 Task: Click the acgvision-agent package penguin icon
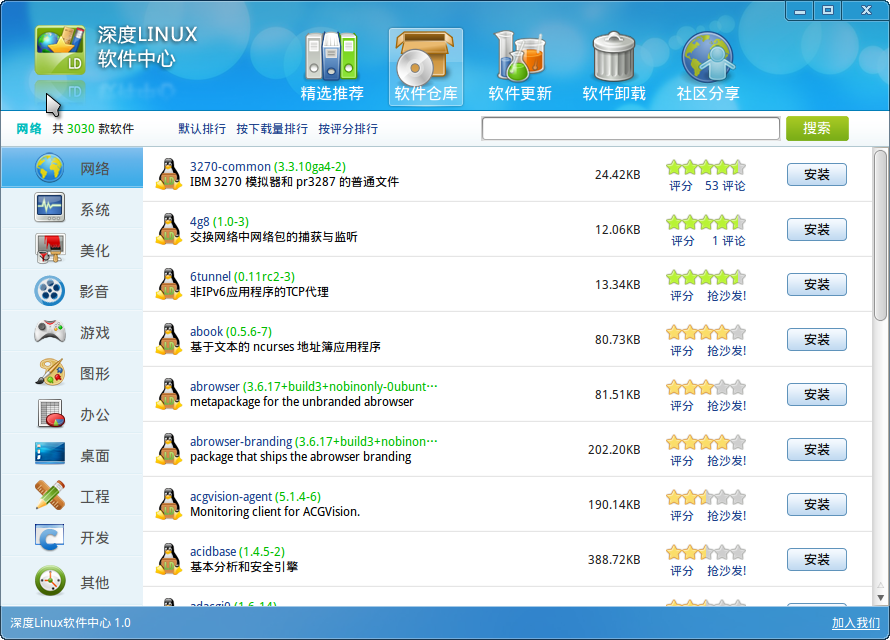pos(169,504)
